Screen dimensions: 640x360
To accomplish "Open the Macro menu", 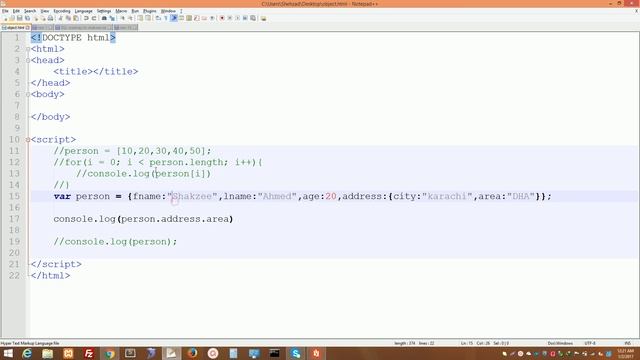I will coord(121,11).
